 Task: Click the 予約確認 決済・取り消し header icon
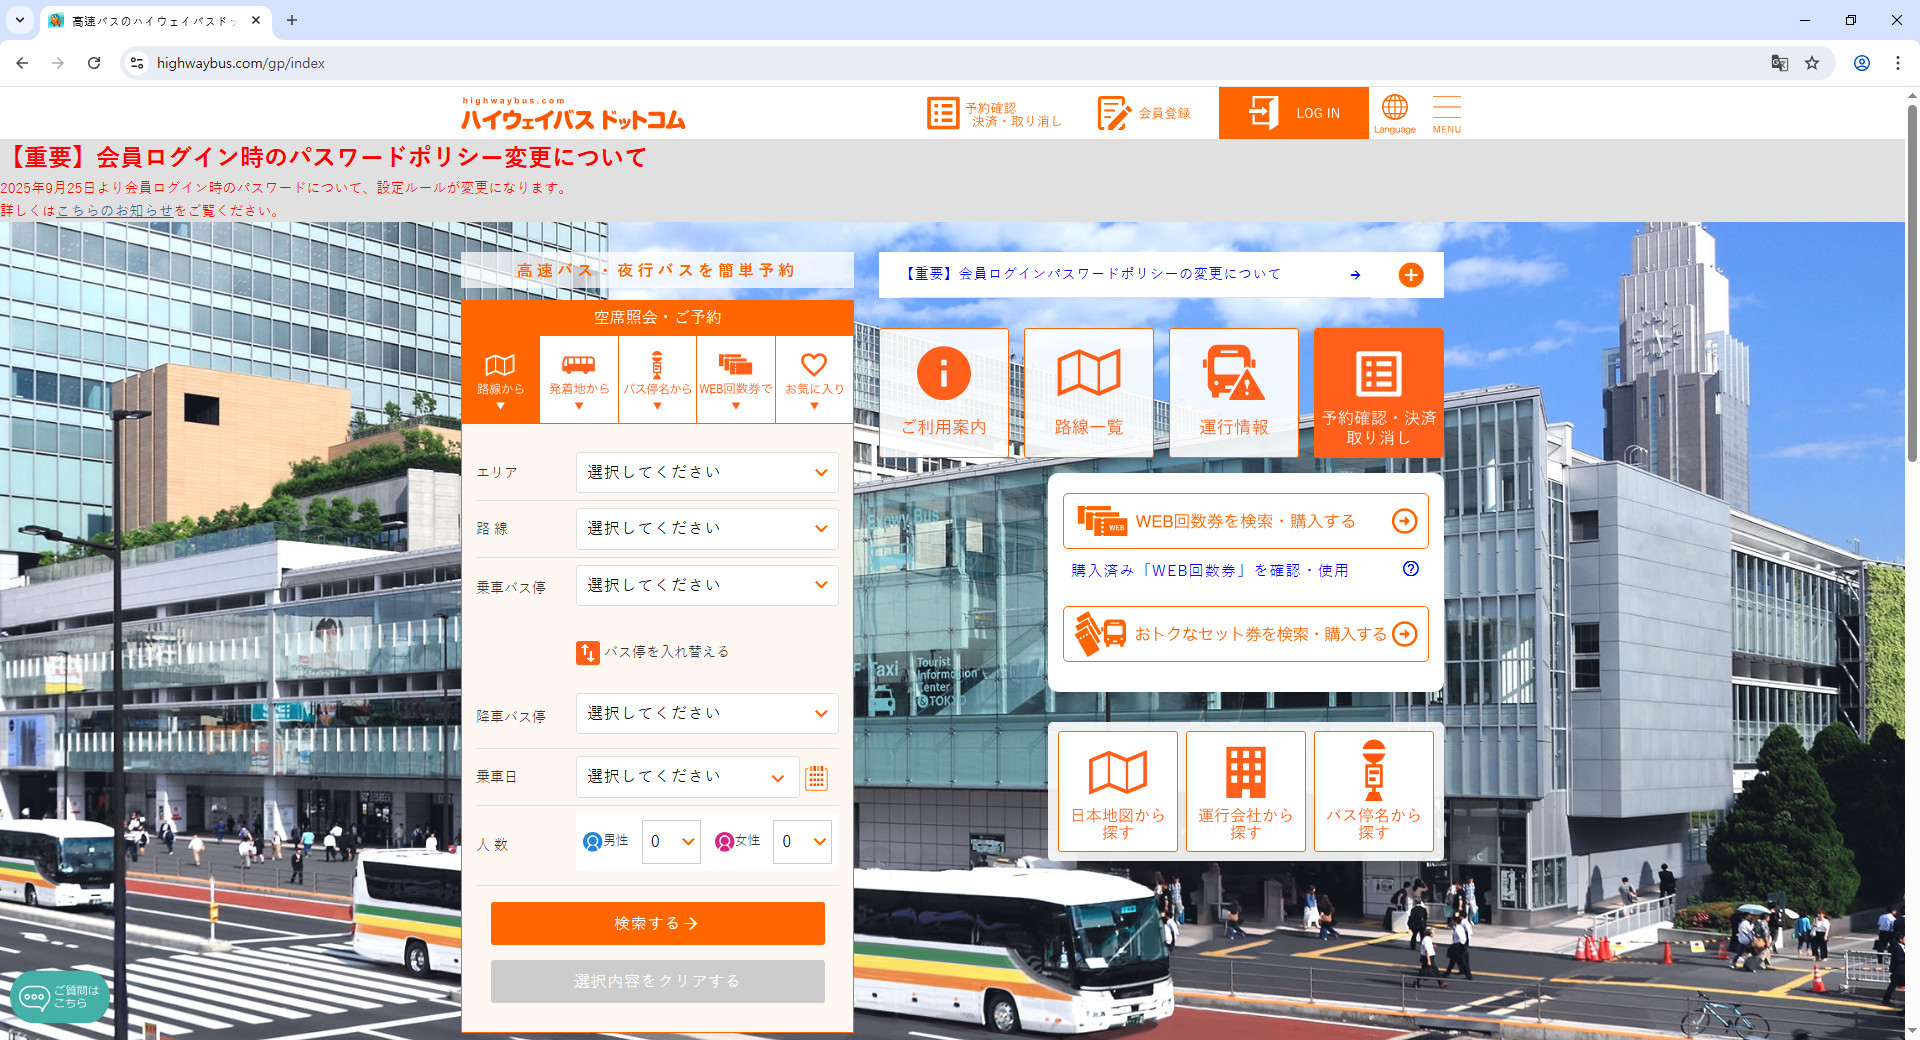click(995, 113)
